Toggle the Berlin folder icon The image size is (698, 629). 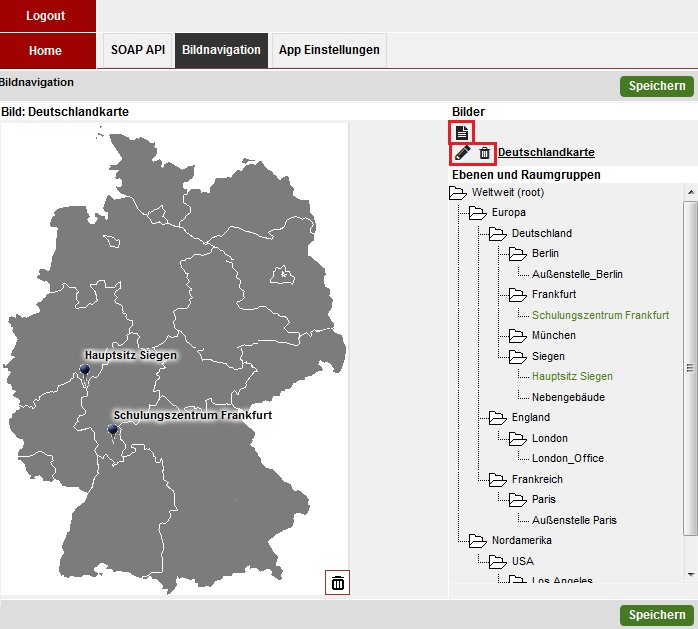(x=518, y=254)
